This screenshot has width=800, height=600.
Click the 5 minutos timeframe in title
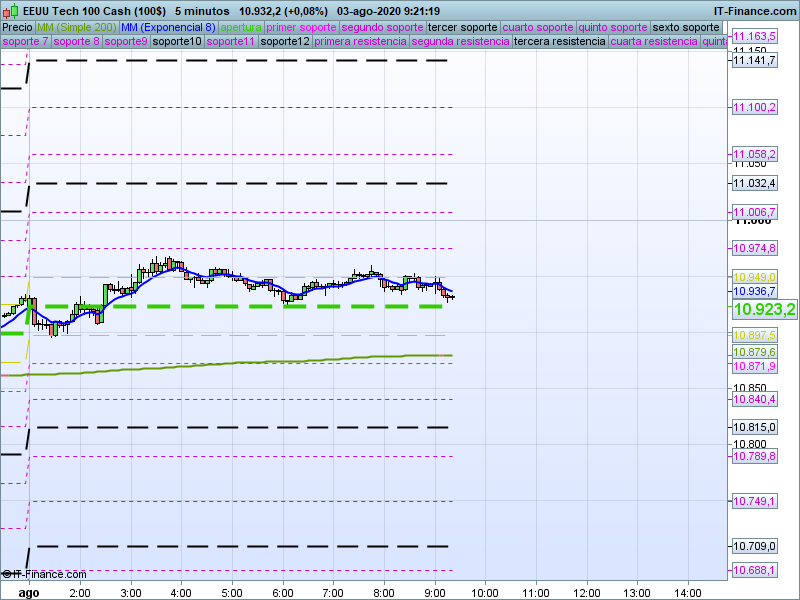coord(204,10)
